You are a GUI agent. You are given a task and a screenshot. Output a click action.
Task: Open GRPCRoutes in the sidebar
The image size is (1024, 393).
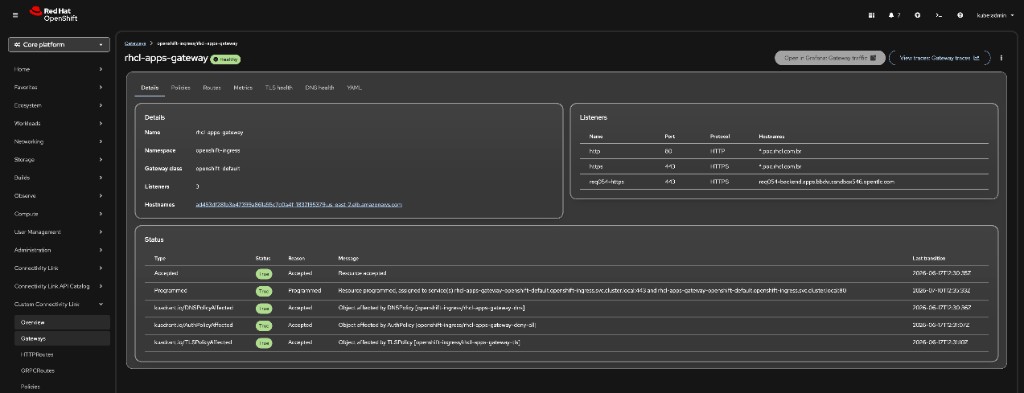tap(62, 371)
